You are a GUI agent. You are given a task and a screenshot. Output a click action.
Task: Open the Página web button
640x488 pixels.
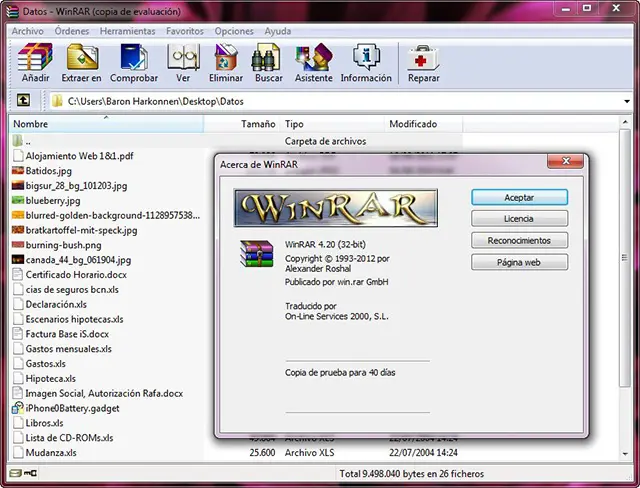(519, 262)
